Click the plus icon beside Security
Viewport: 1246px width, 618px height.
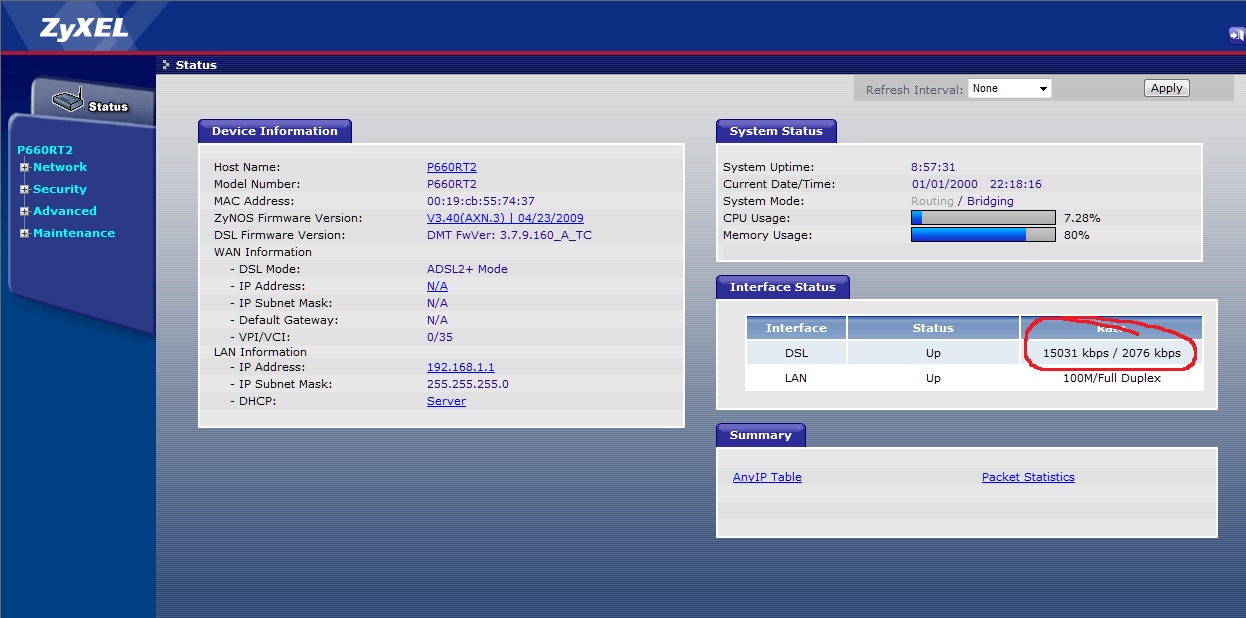click(25, 189)
